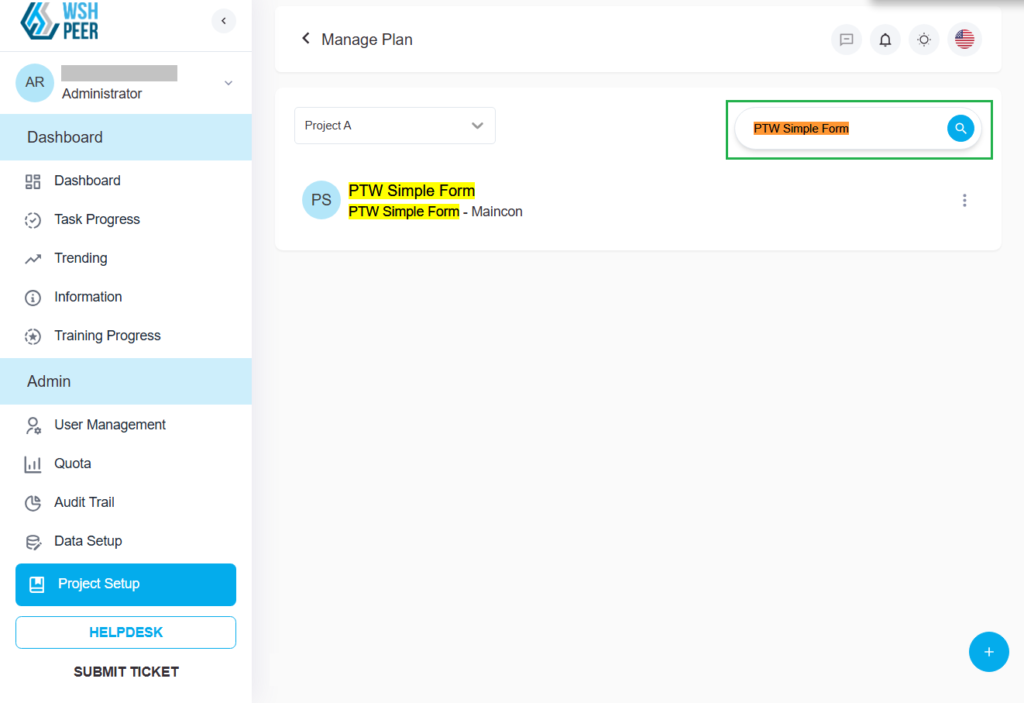Screen dimensions: 1024x703
Task: Open the notifications bell icon
Action: click(x=885, y=40)
